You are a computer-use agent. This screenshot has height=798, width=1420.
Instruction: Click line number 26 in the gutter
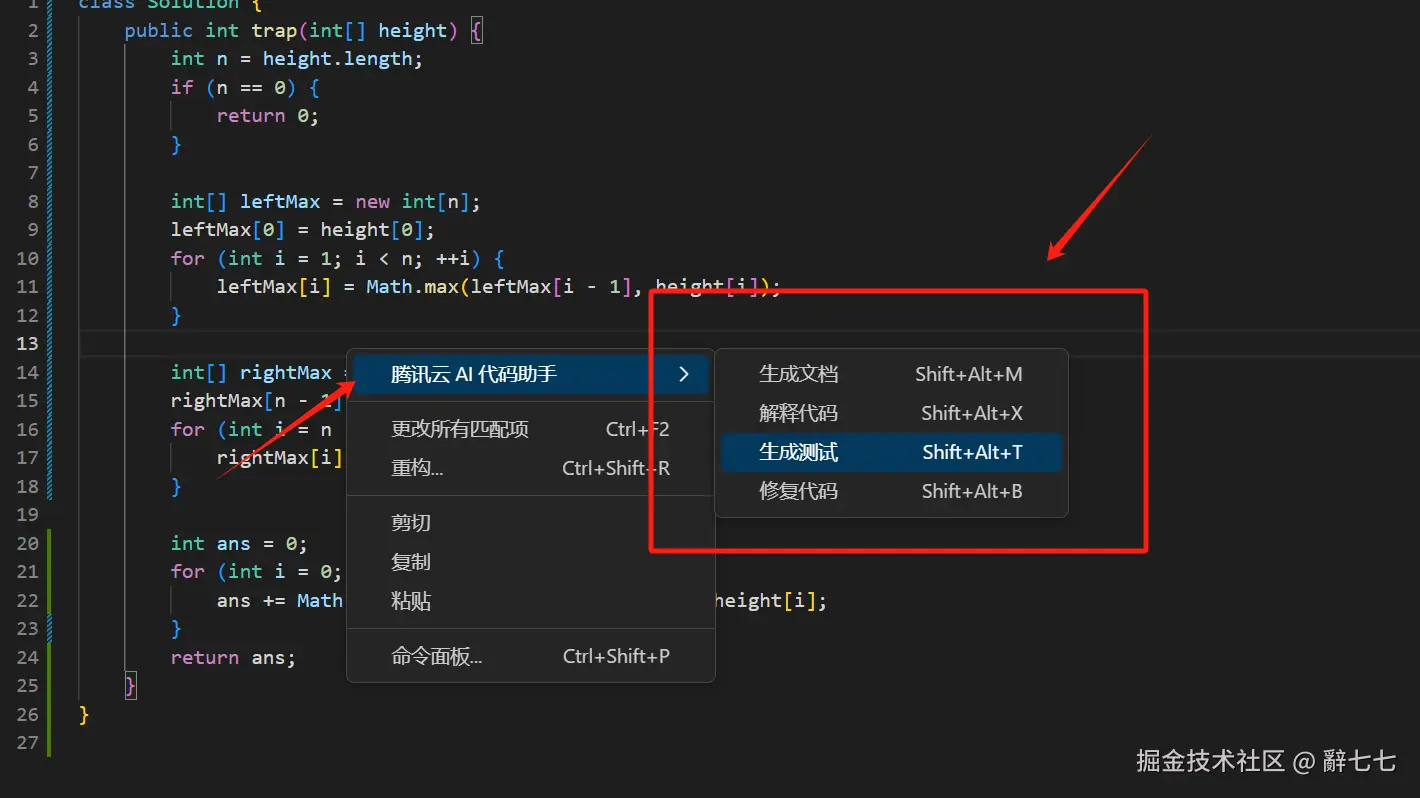click(x=27, y=714)
